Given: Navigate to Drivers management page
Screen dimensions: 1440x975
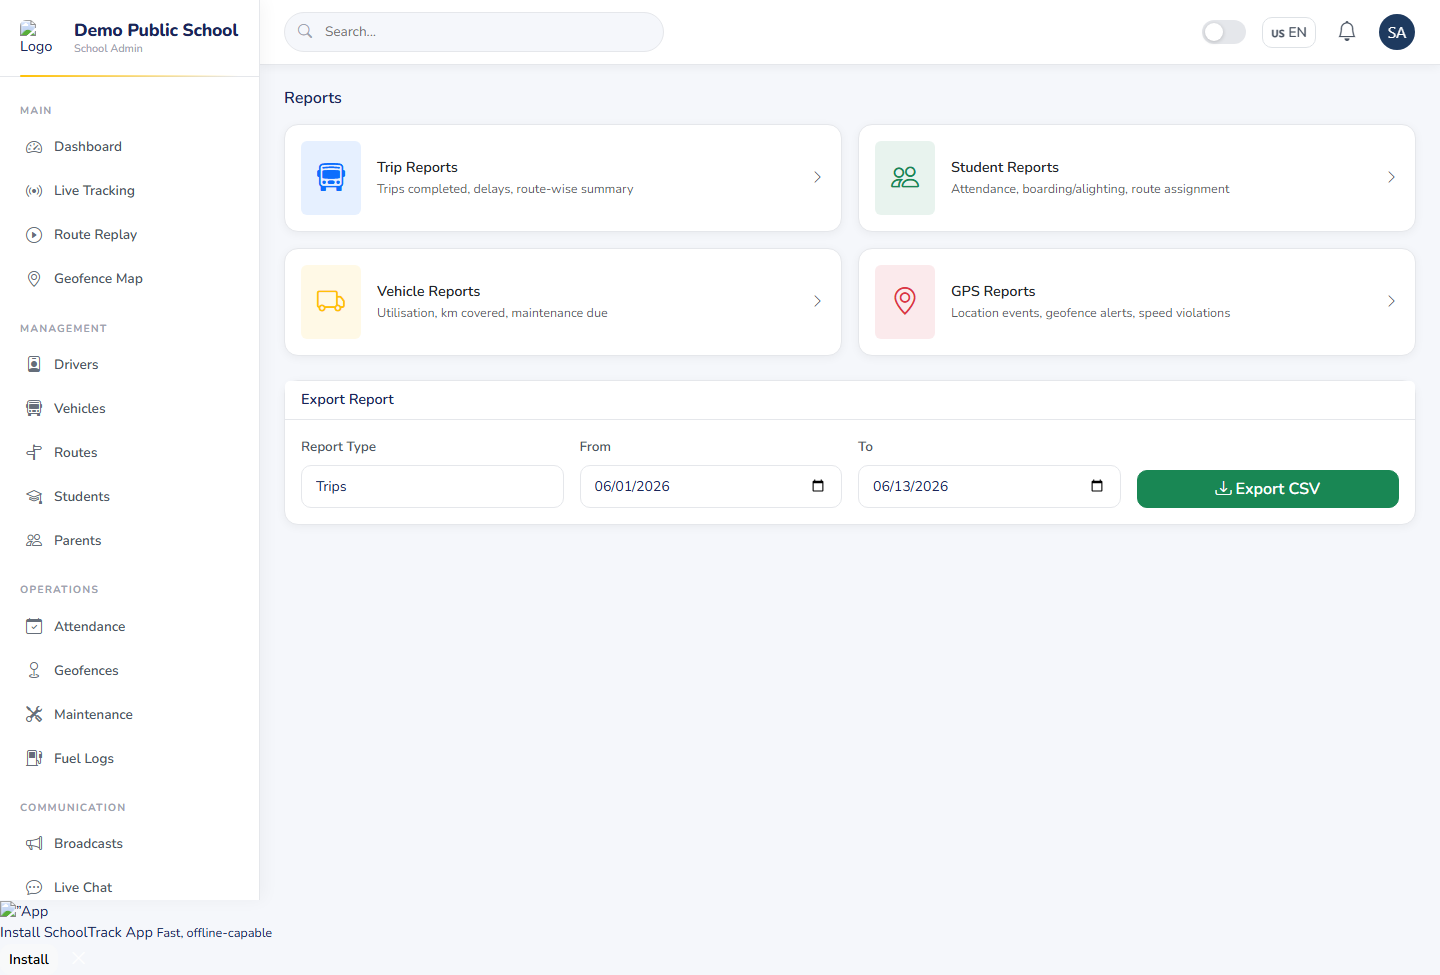Looking at the screenshot, I should [129, 365].
